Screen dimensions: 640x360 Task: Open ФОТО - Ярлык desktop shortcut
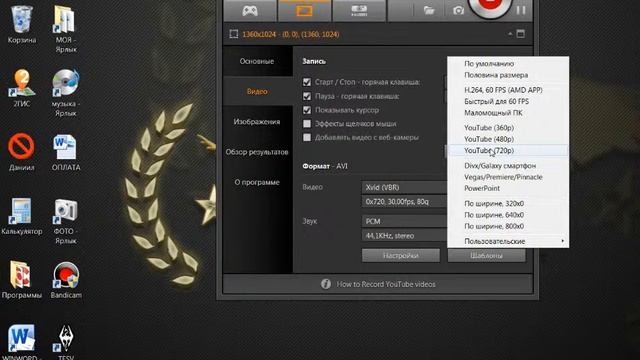click(x=66, y=220)
